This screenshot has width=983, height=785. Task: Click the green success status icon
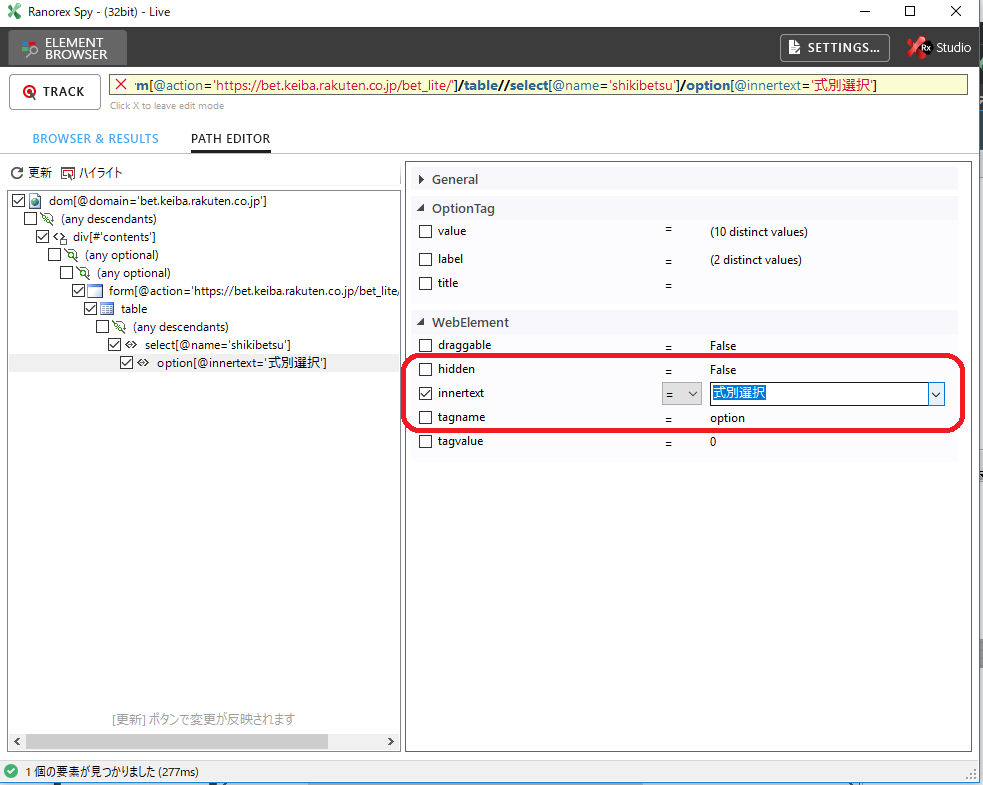(x=11, y=771)
